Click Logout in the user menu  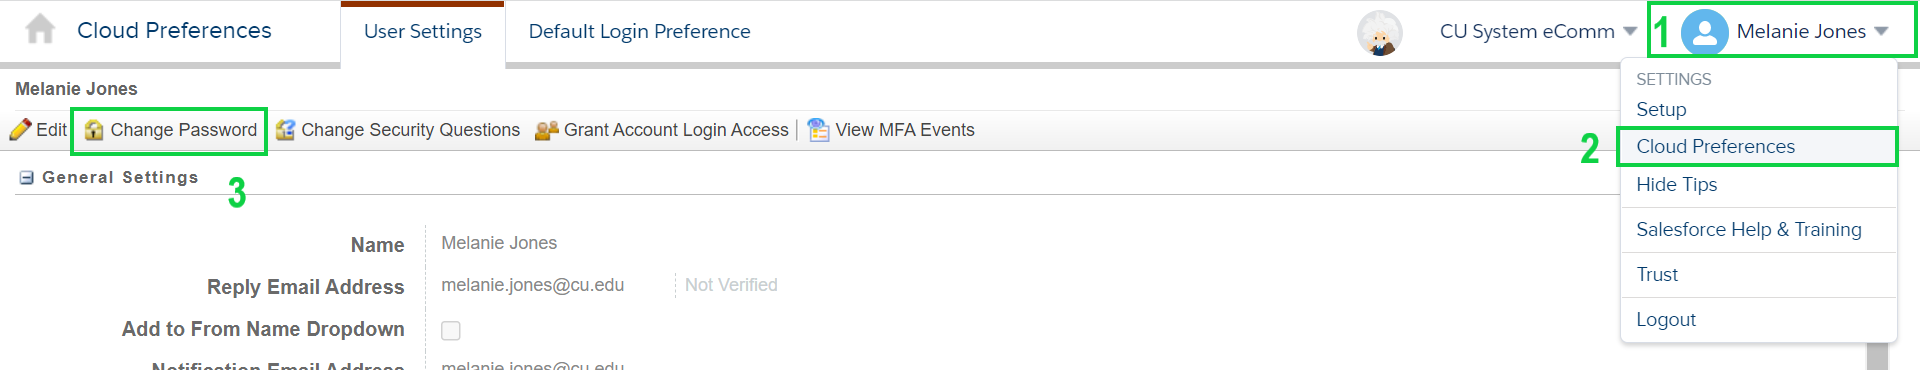pyautogui.click(x=1666, y=320)
